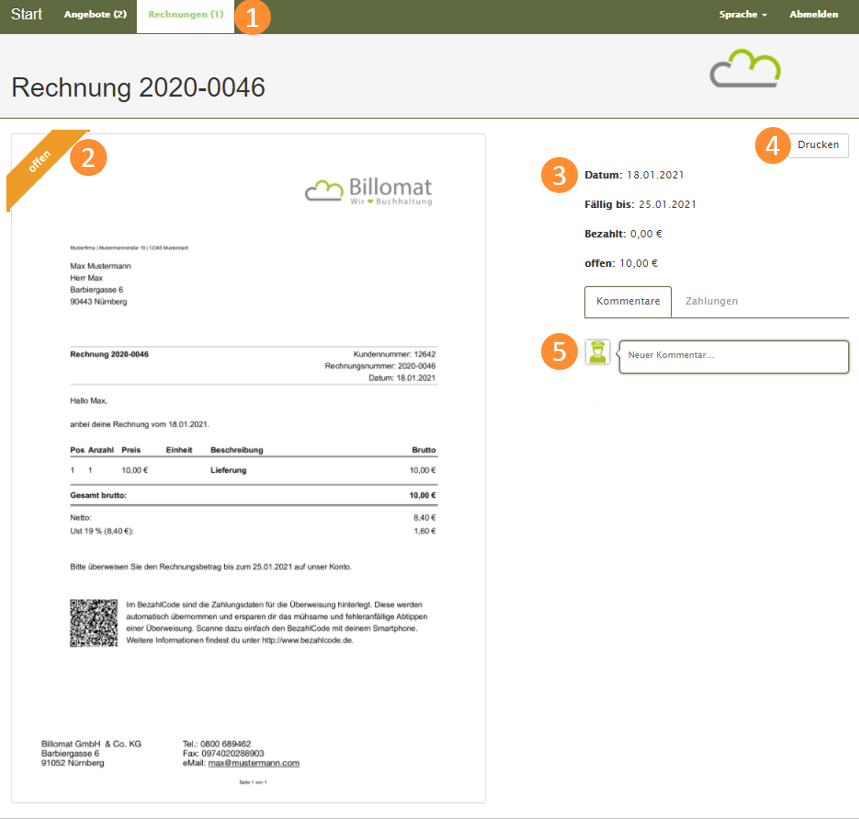Select the Bezahlt 0,00 € value
The image size is (859, 819).
click(x=646, y=234)
